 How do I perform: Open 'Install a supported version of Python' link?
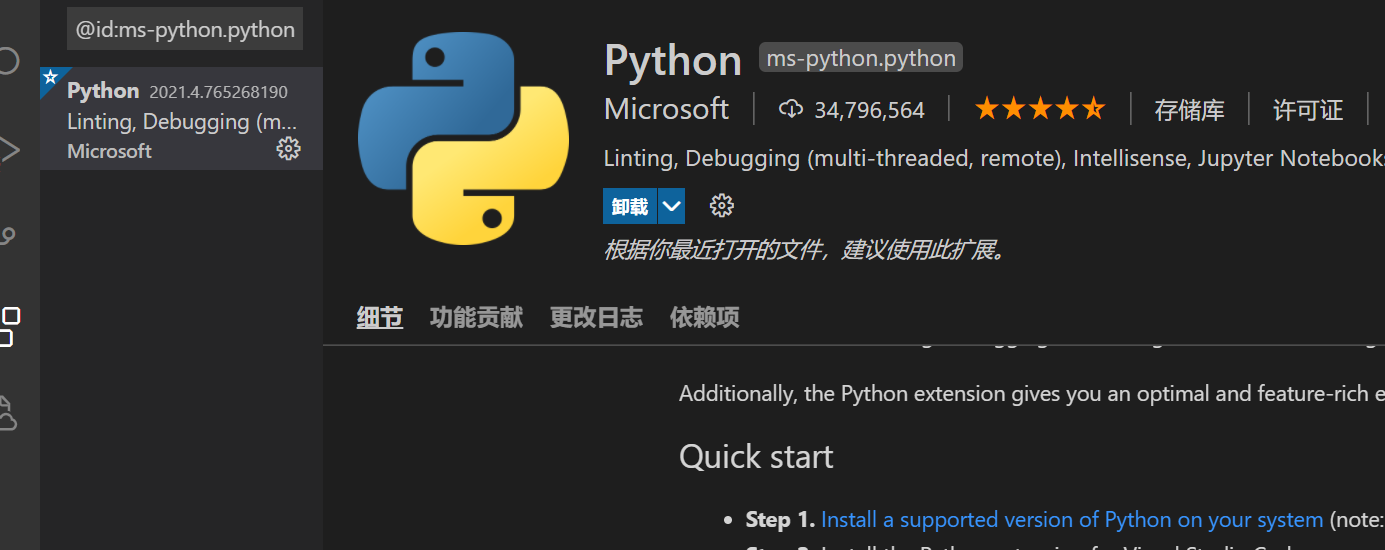1072,520
